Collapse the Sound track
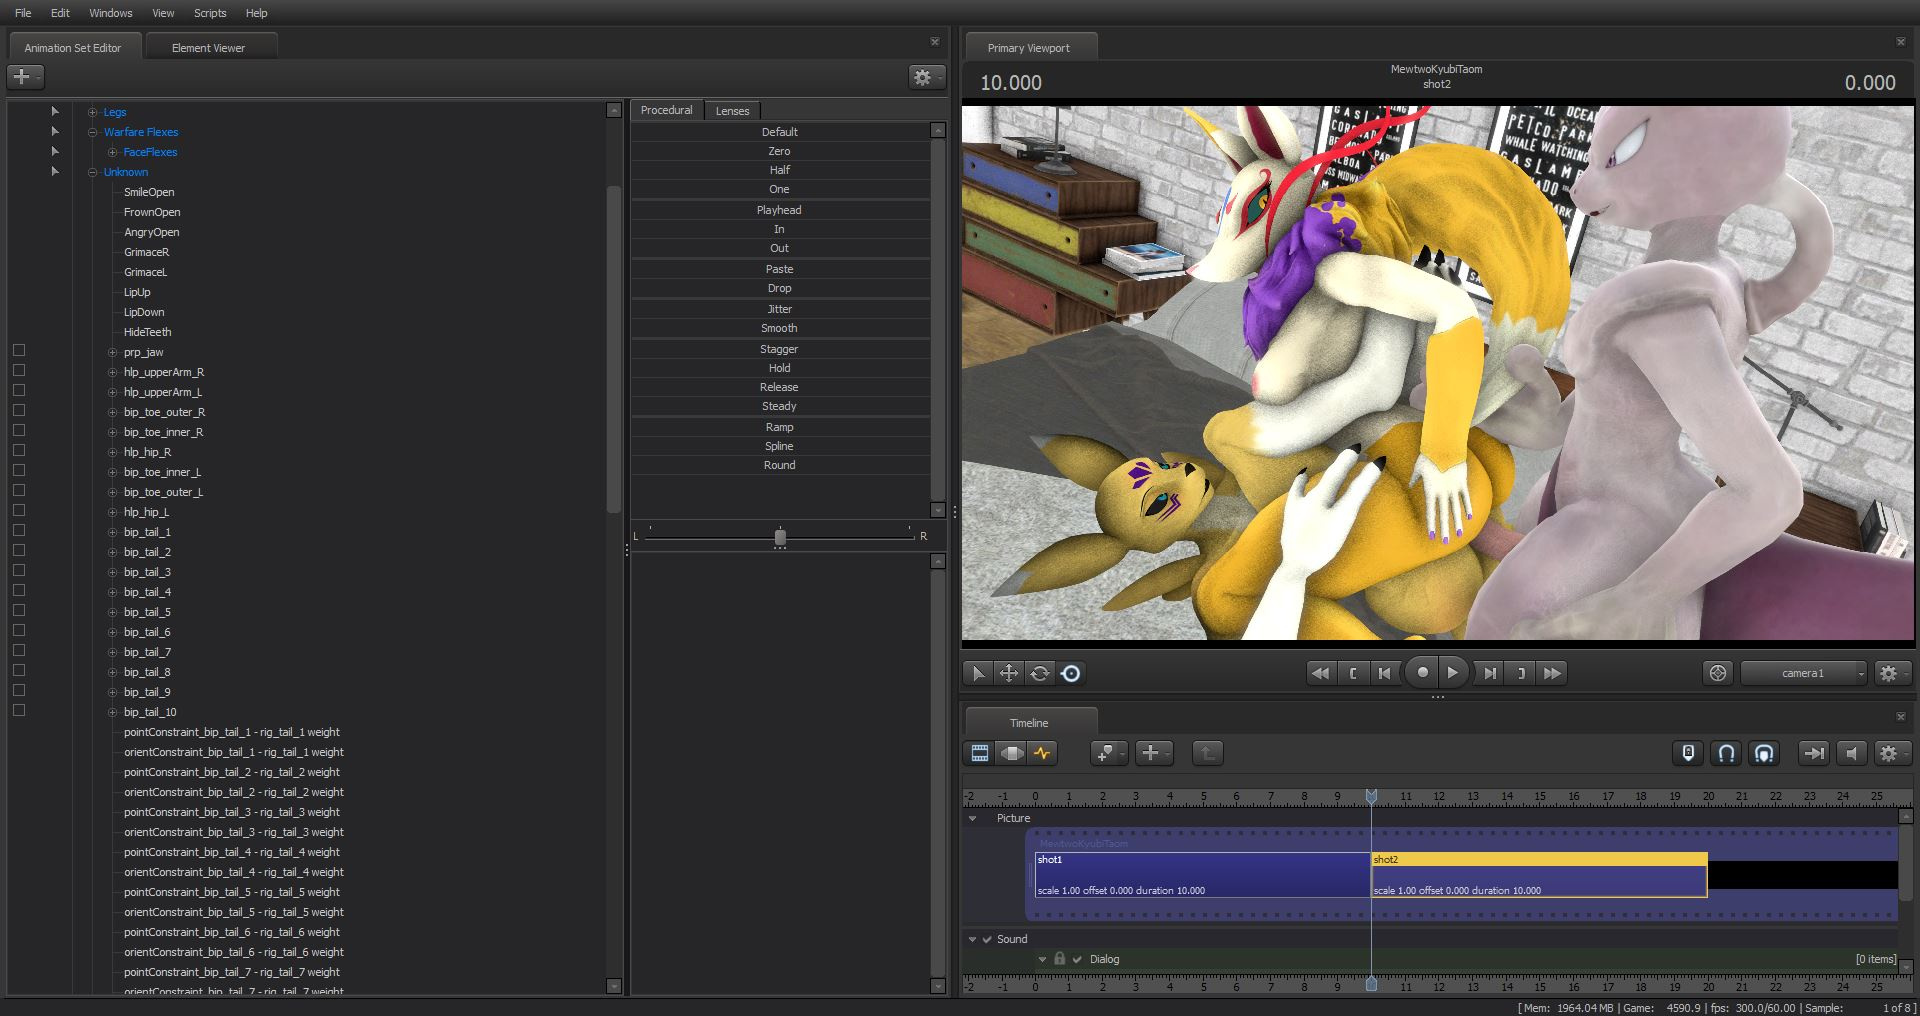The width and height of the screenshot is (1920, 1016). 972,939
